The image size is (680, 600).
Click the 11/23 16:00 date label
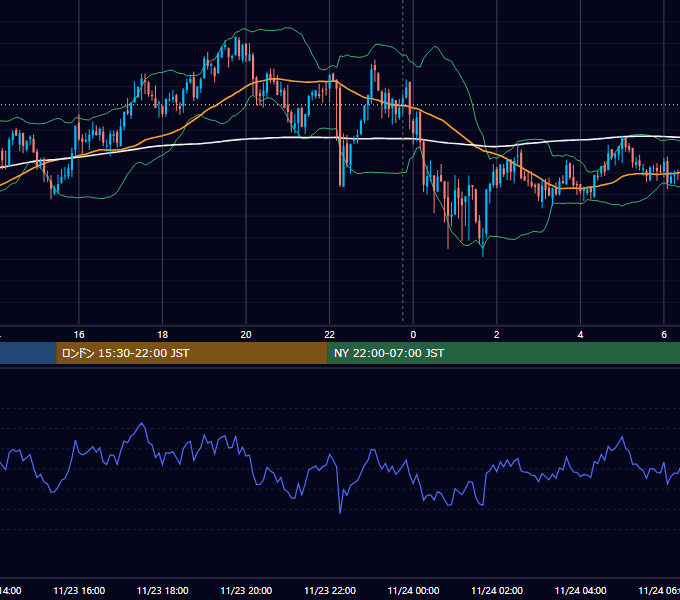[79, 590]
